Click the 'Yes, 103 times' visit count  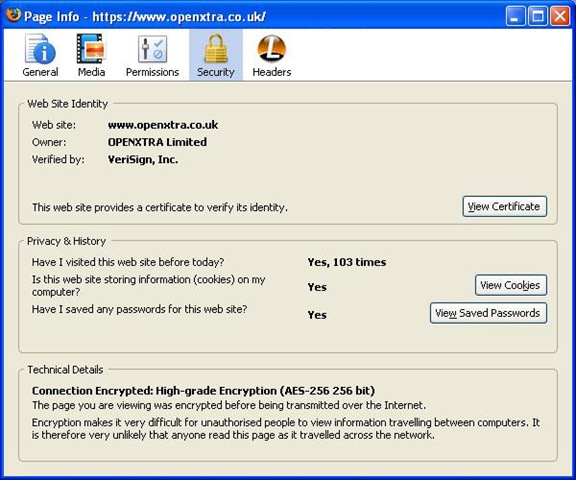[347, 262]
